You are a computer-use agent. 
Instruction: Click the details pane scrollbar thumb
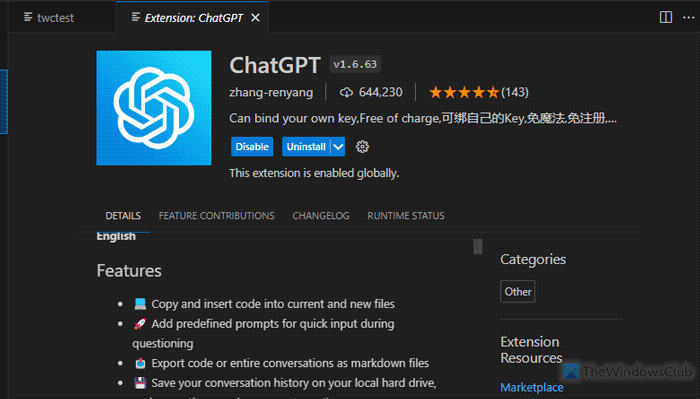(x=478, y=246)
